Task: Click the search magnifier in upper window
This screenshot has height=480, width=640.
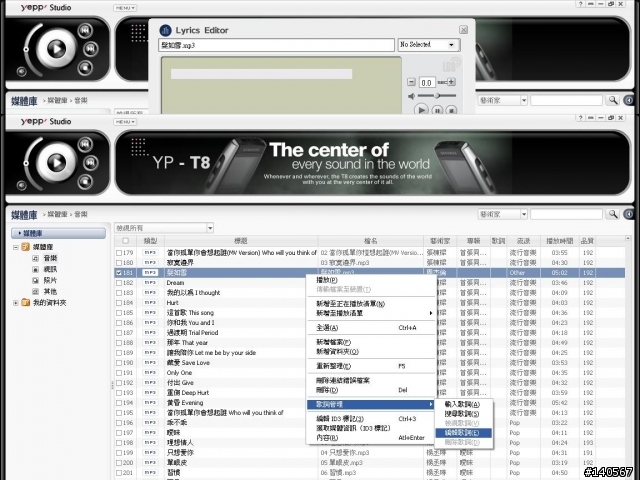Action: click(613, 100)
